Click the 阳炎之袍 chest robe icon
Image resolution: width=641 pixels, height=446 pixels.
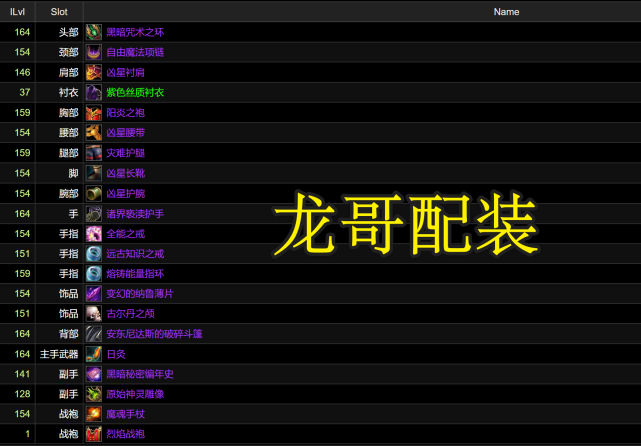click(93, 112)
